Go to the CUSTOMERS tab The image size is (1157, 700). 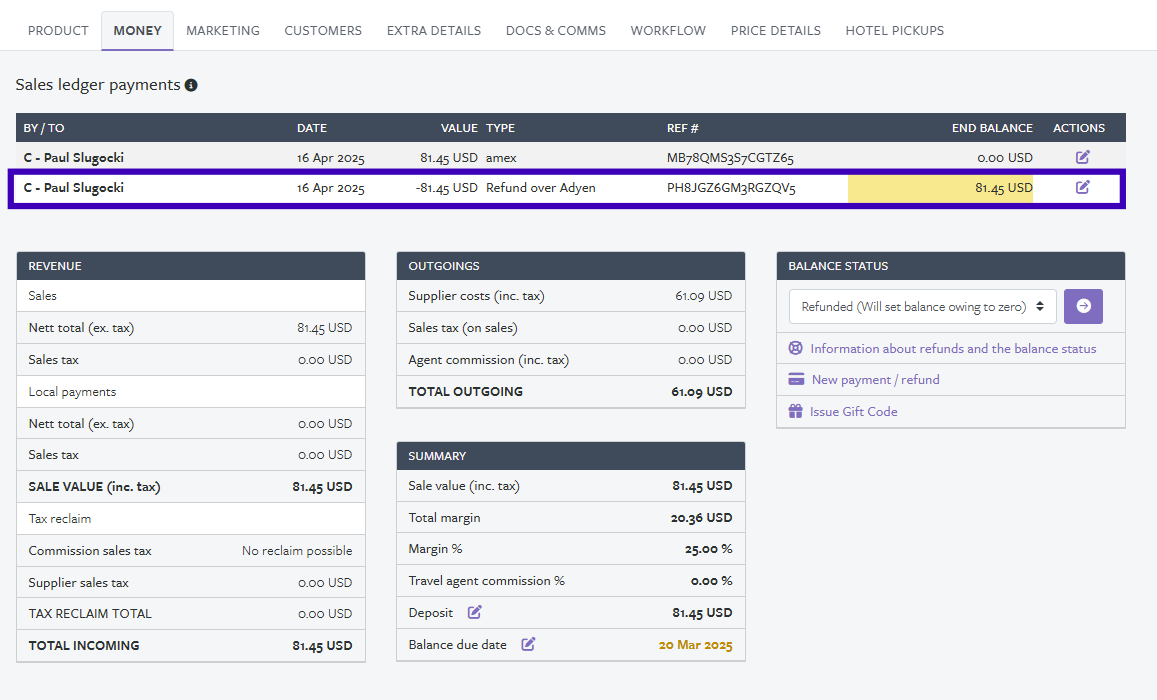(x=323, y=30)
